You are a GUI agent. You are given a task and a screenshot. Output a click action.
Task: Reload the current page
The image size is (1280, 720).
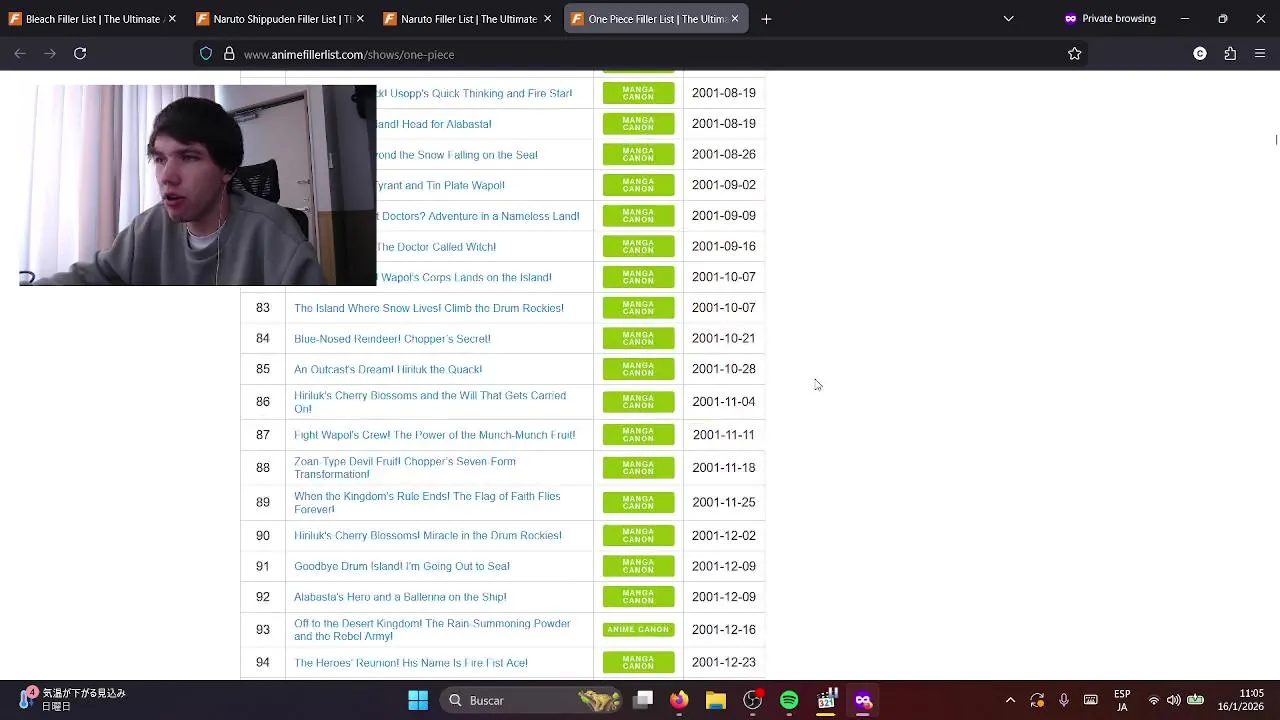tap(80, 54)
